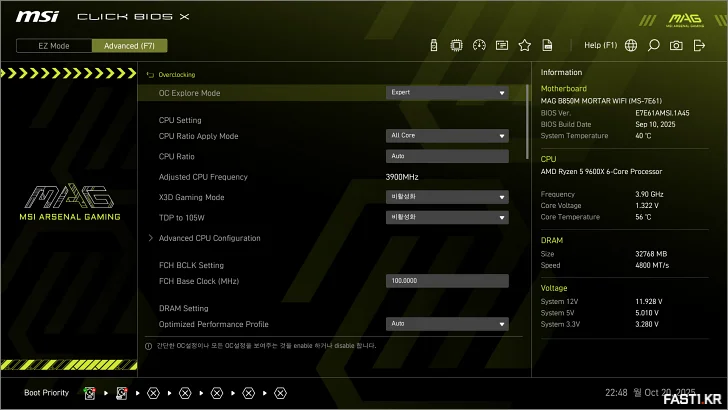Viewport: 728px width, 410px height.
Task: Click the System 3.3V 3.280 V reading
Action: pyautogui.click(x=647, y=325)
